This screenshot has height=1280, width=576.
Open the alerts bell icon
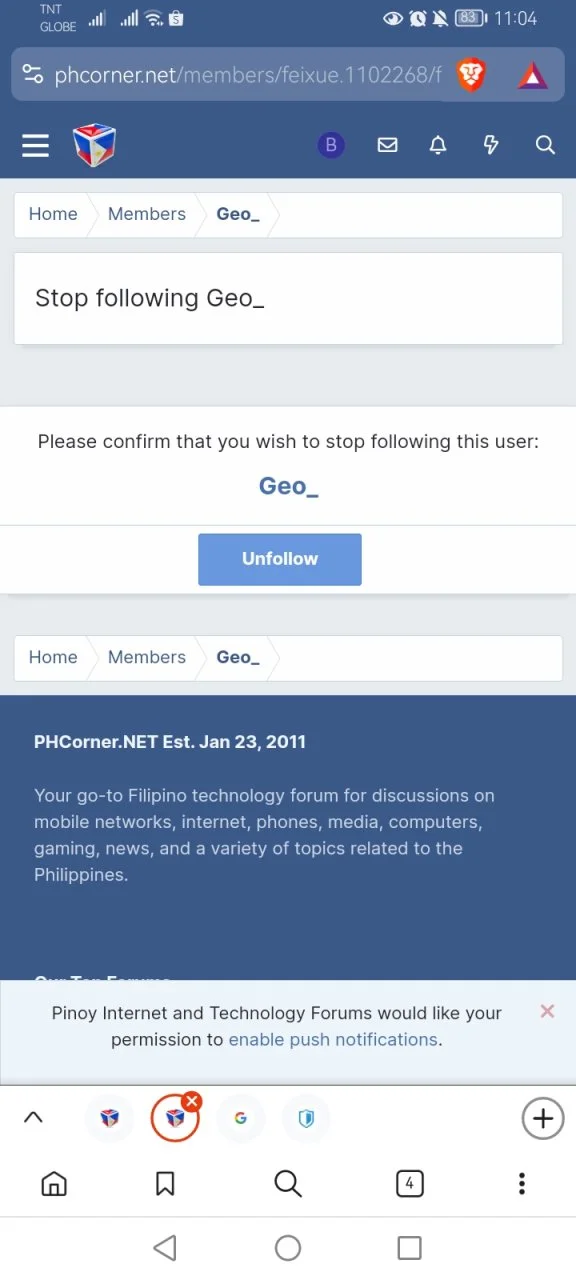[438, 146]
